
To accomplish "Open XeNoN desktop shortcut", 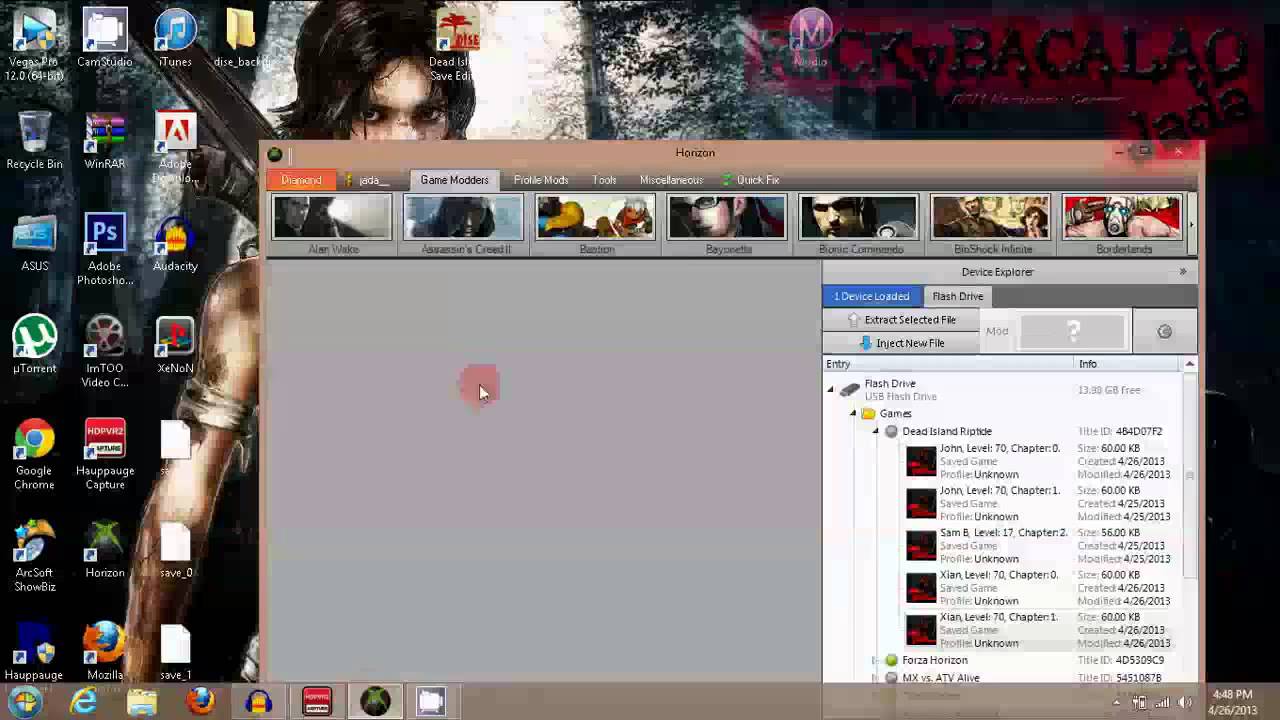I will pyautogui.click(x=175, y=345).
